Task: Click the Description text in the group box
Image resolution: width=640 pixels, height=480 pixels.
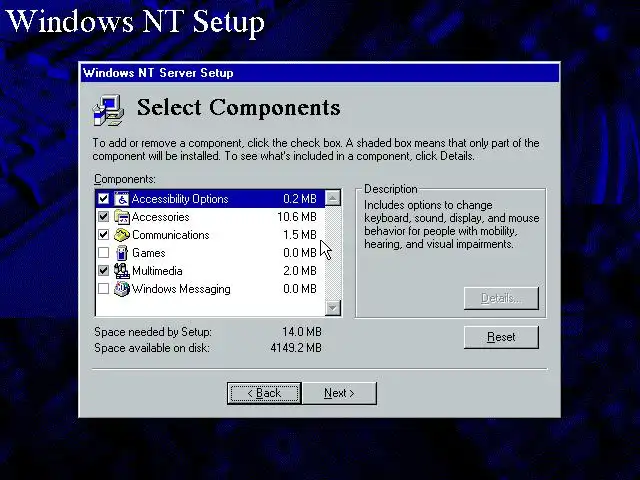Action: click(451, 224)
